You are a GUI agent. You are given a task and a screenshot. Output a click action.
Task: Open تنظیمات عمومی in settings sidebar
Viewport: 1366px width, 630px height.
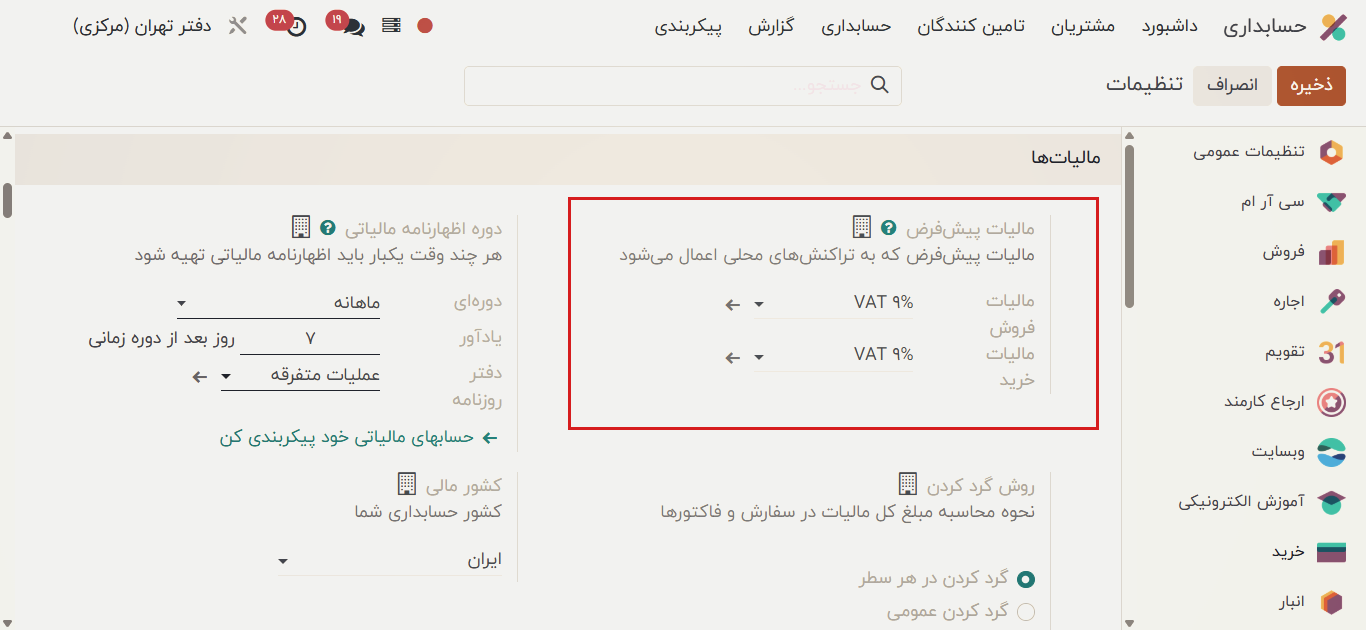tap(1248, 152)
